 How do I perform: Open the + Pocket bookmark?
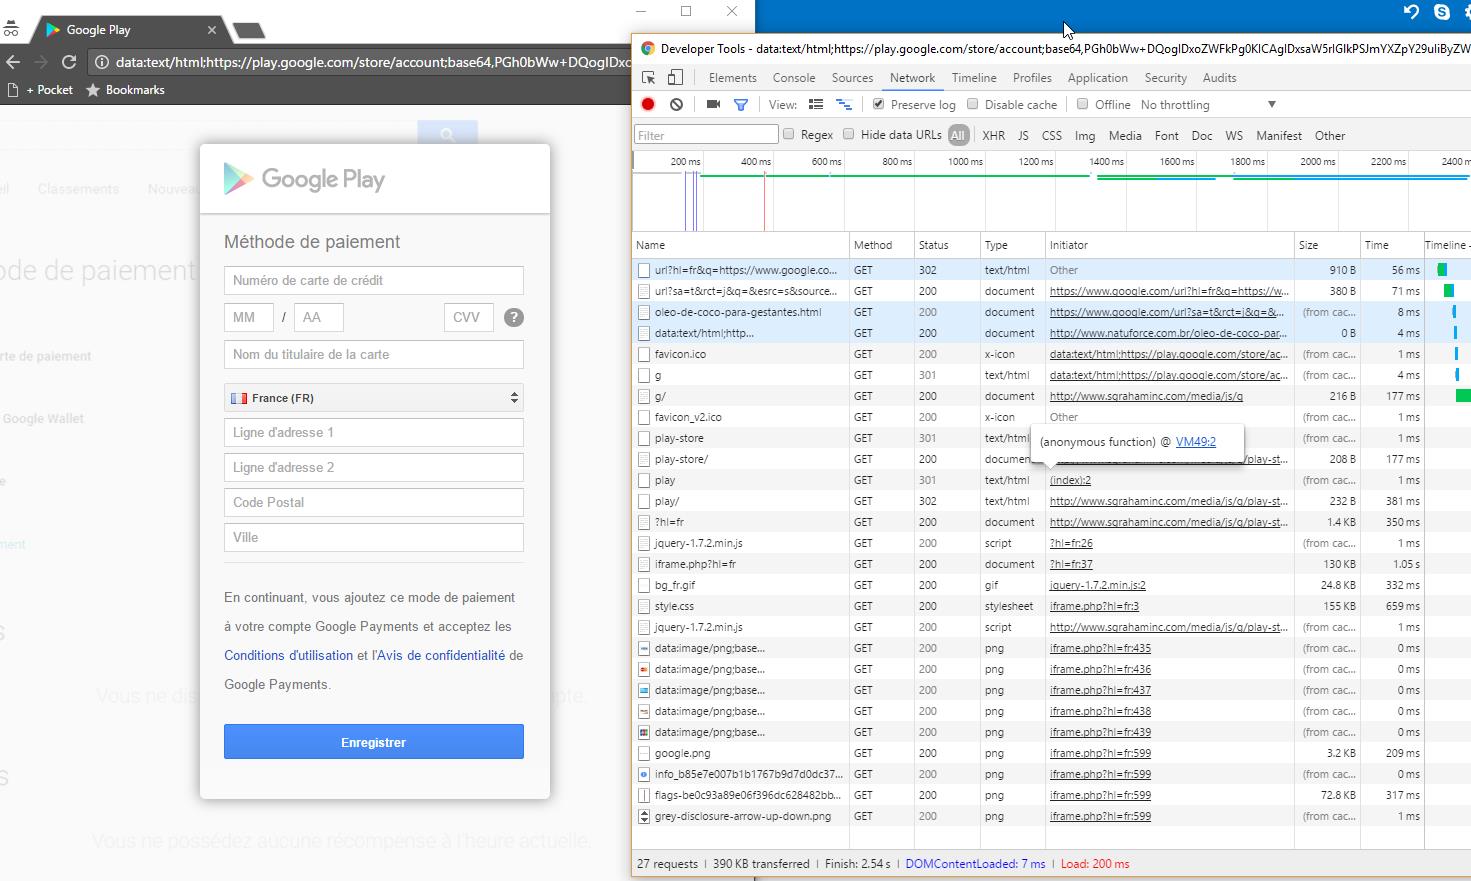[42, 90]
